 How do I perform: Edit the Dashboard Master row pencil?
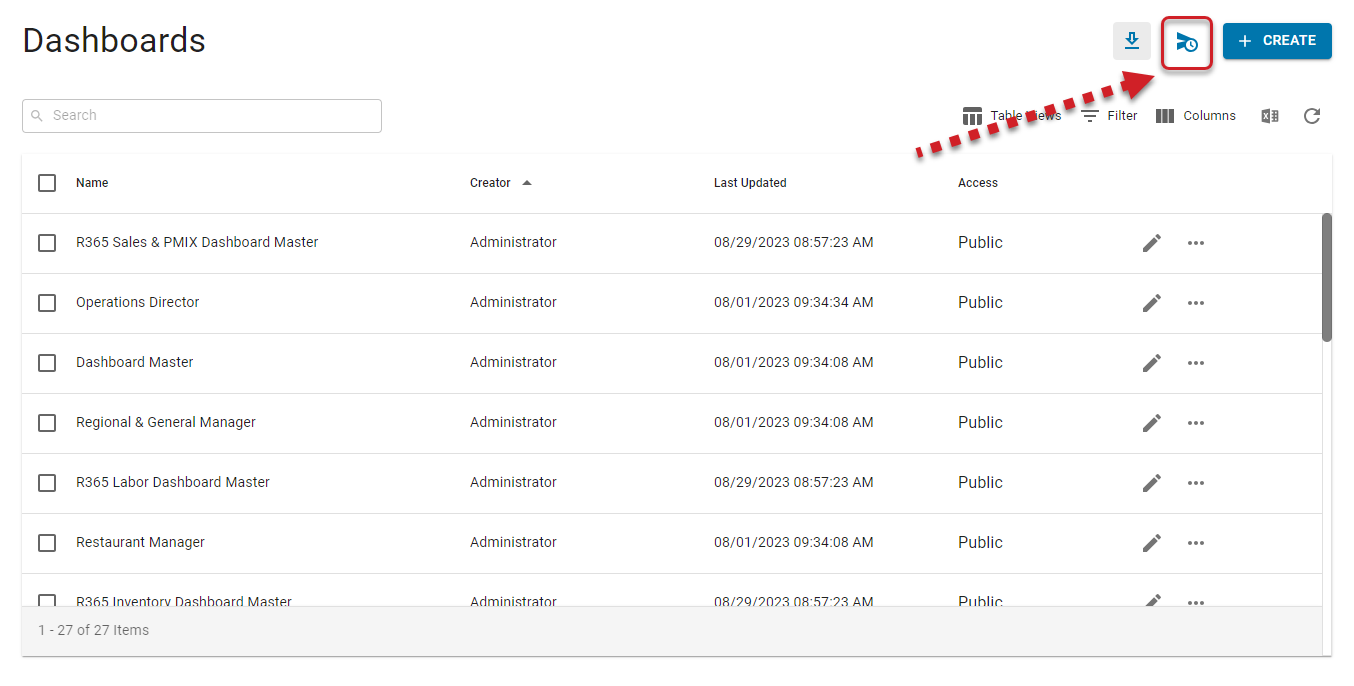tap(1152, 363)
